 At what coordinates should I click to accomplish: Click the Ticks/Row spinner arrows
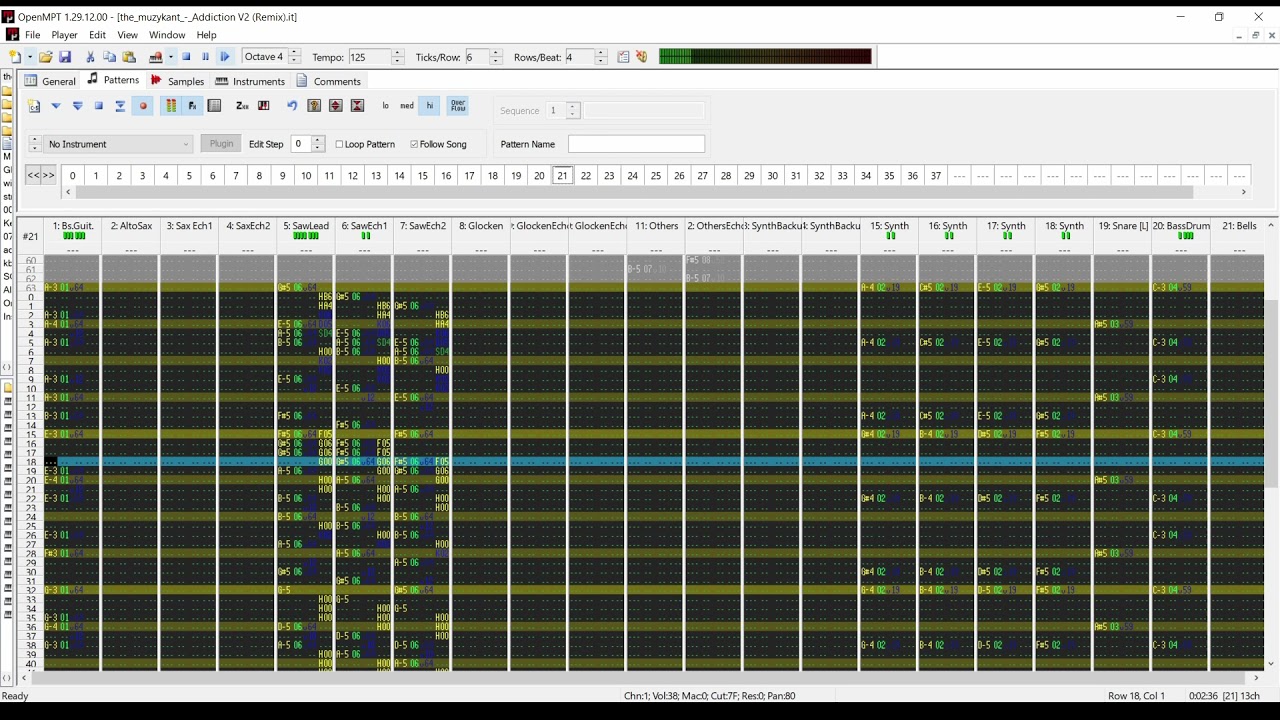(x=496, y=57)
